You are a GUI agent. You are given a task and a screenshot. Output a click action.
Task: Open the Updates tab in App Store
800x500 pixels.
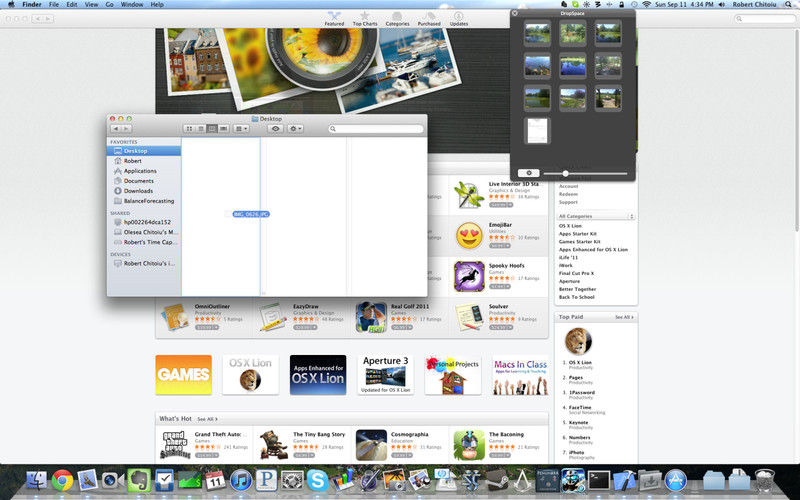click(x=459, y=19)
